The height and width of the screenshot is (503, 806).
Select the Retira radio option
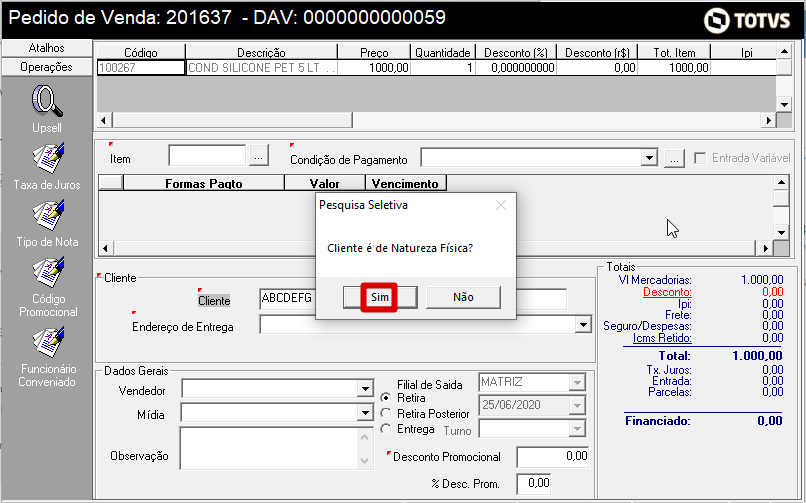coord(386,398)
